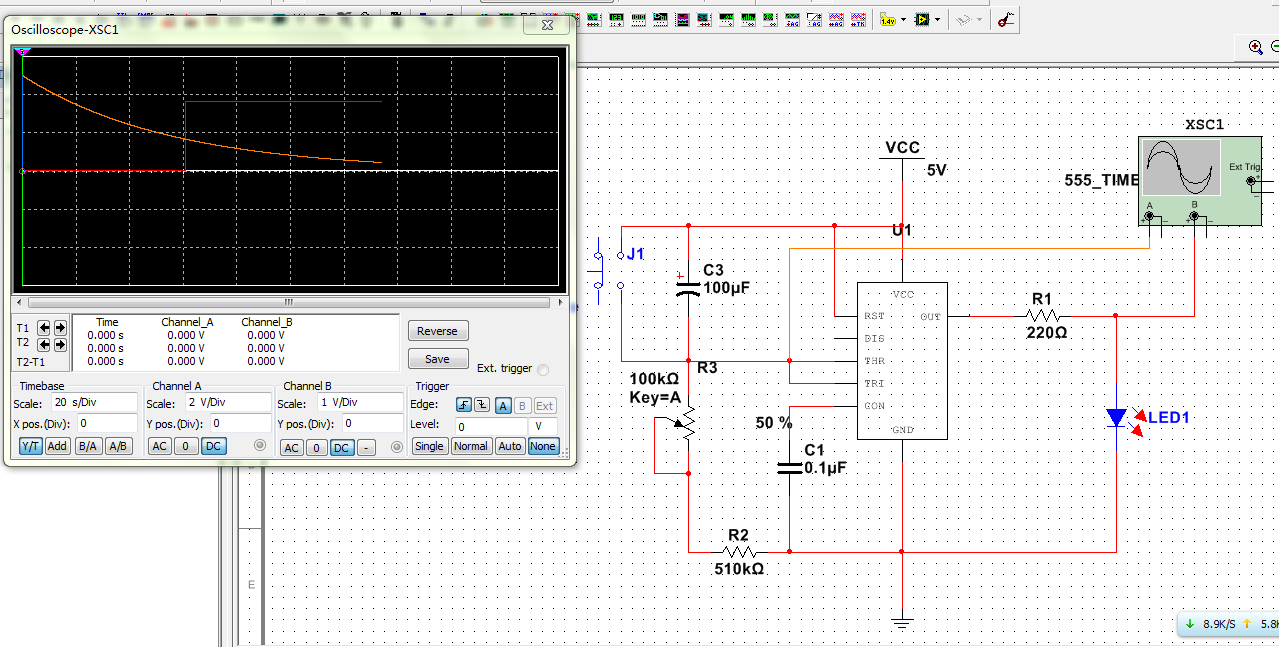The width and height of the screenshot is (1279, 647).
Task: Select the Distortion Analyzer instrument
Action: (726, 19)
